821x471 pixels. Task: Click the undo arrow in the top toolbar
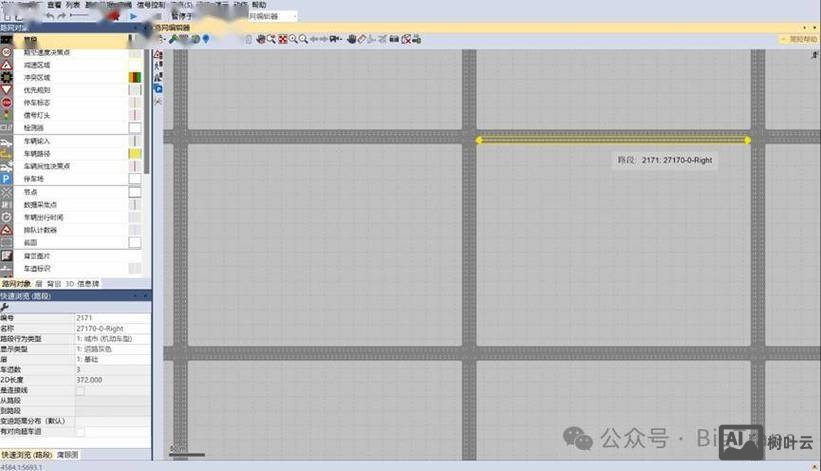(50, 16)
